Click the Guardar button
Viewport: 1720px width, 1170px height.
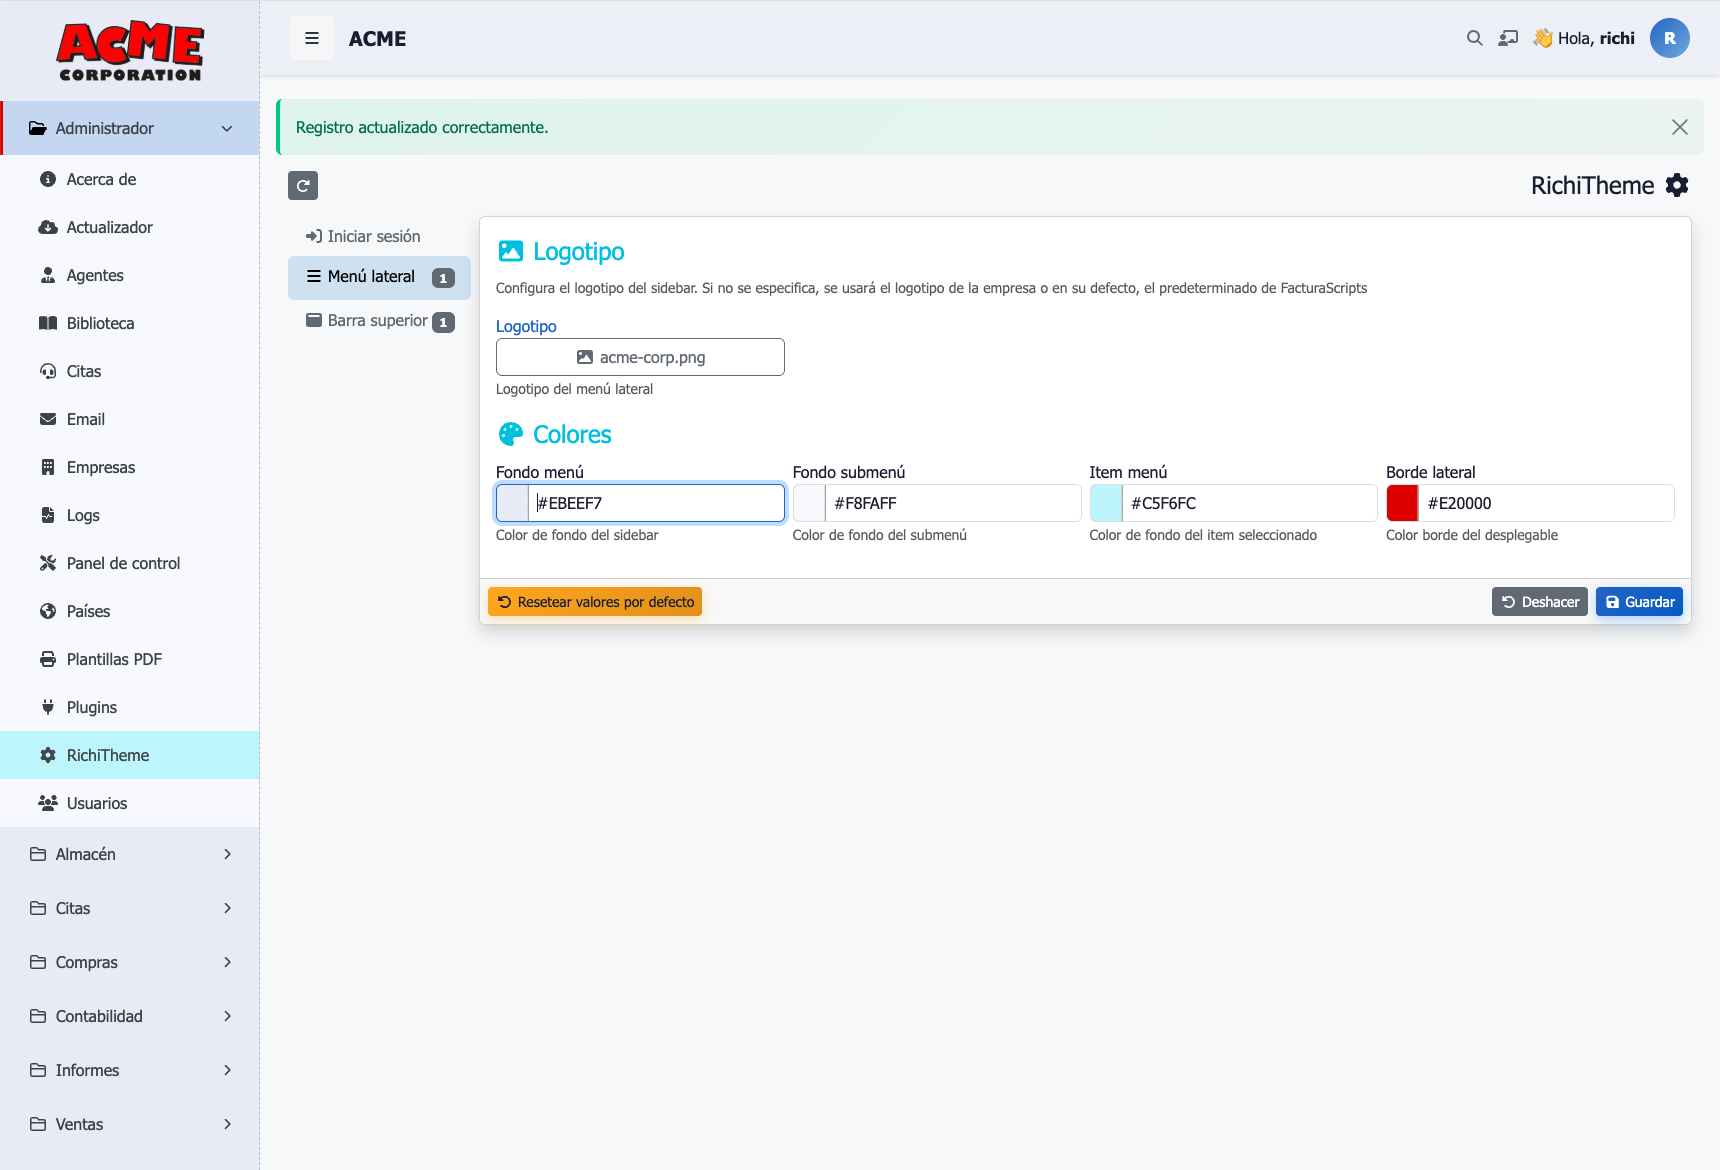[x=1639, y=602]
